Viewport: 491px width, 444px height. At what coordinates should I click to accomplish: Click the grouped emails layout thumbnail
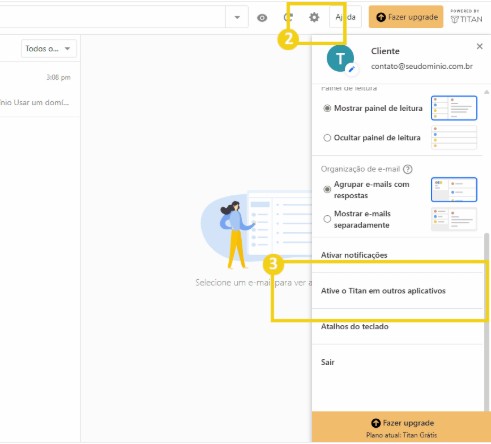pyautogui.click(x=454, y=190)
